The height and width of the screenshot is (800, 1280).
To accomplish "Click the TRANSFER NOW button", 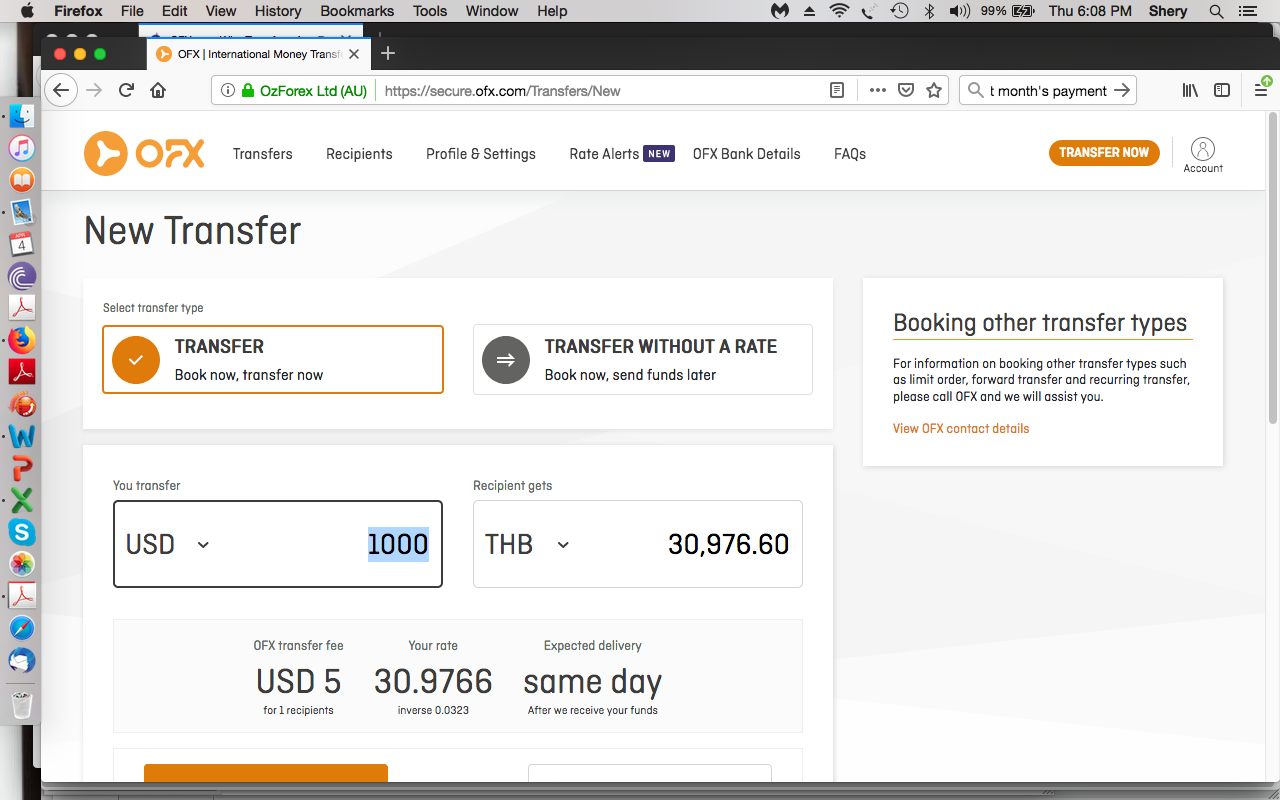I will point(1104,153).
